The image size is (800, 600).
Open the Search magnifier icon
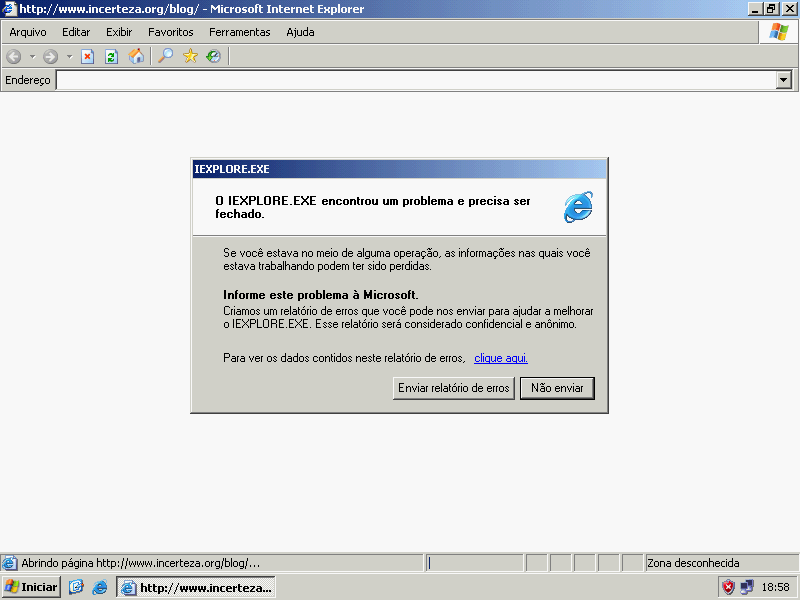(165, 56)
